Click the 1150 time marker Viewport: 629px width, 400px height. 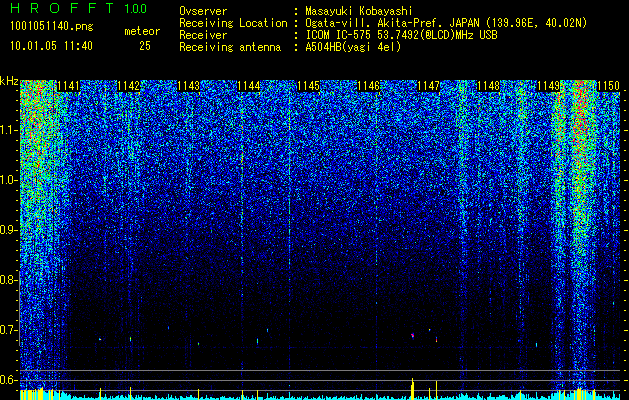click(608, 86)
